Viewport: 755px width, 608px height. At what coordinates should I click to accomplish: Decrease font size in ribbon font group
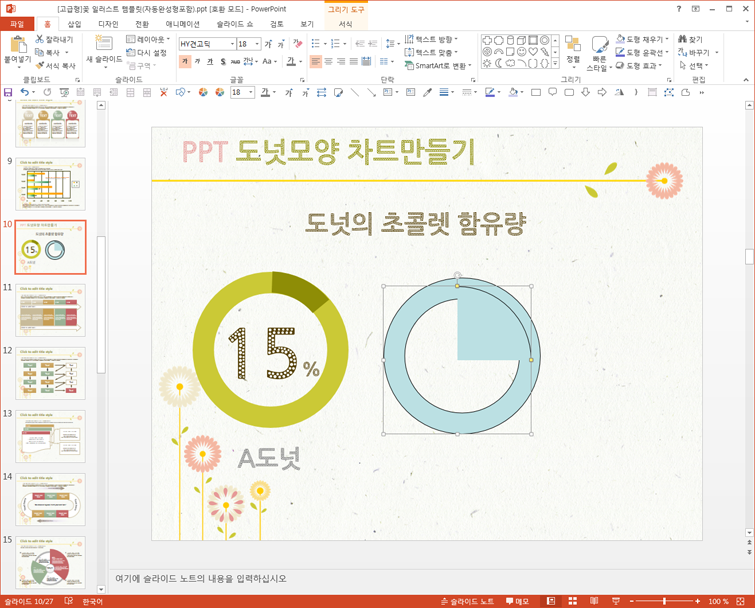tap(281, 44)
